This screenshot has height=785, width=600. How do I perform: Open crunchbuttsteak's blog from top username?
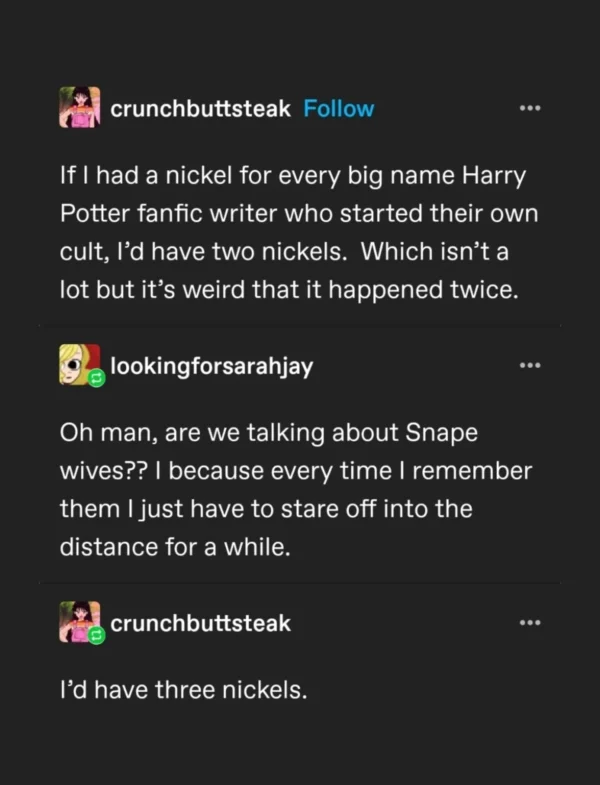tap(200, 108)
